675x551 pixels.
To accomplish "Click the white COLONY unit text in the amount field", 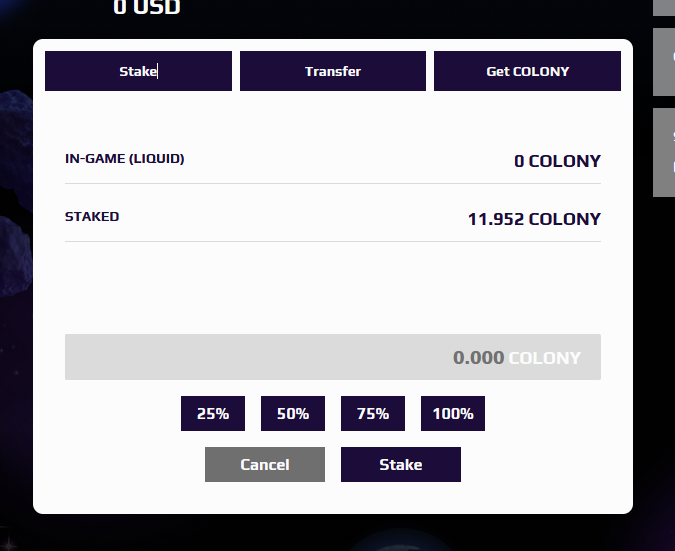I will click(x=544, y=357).
